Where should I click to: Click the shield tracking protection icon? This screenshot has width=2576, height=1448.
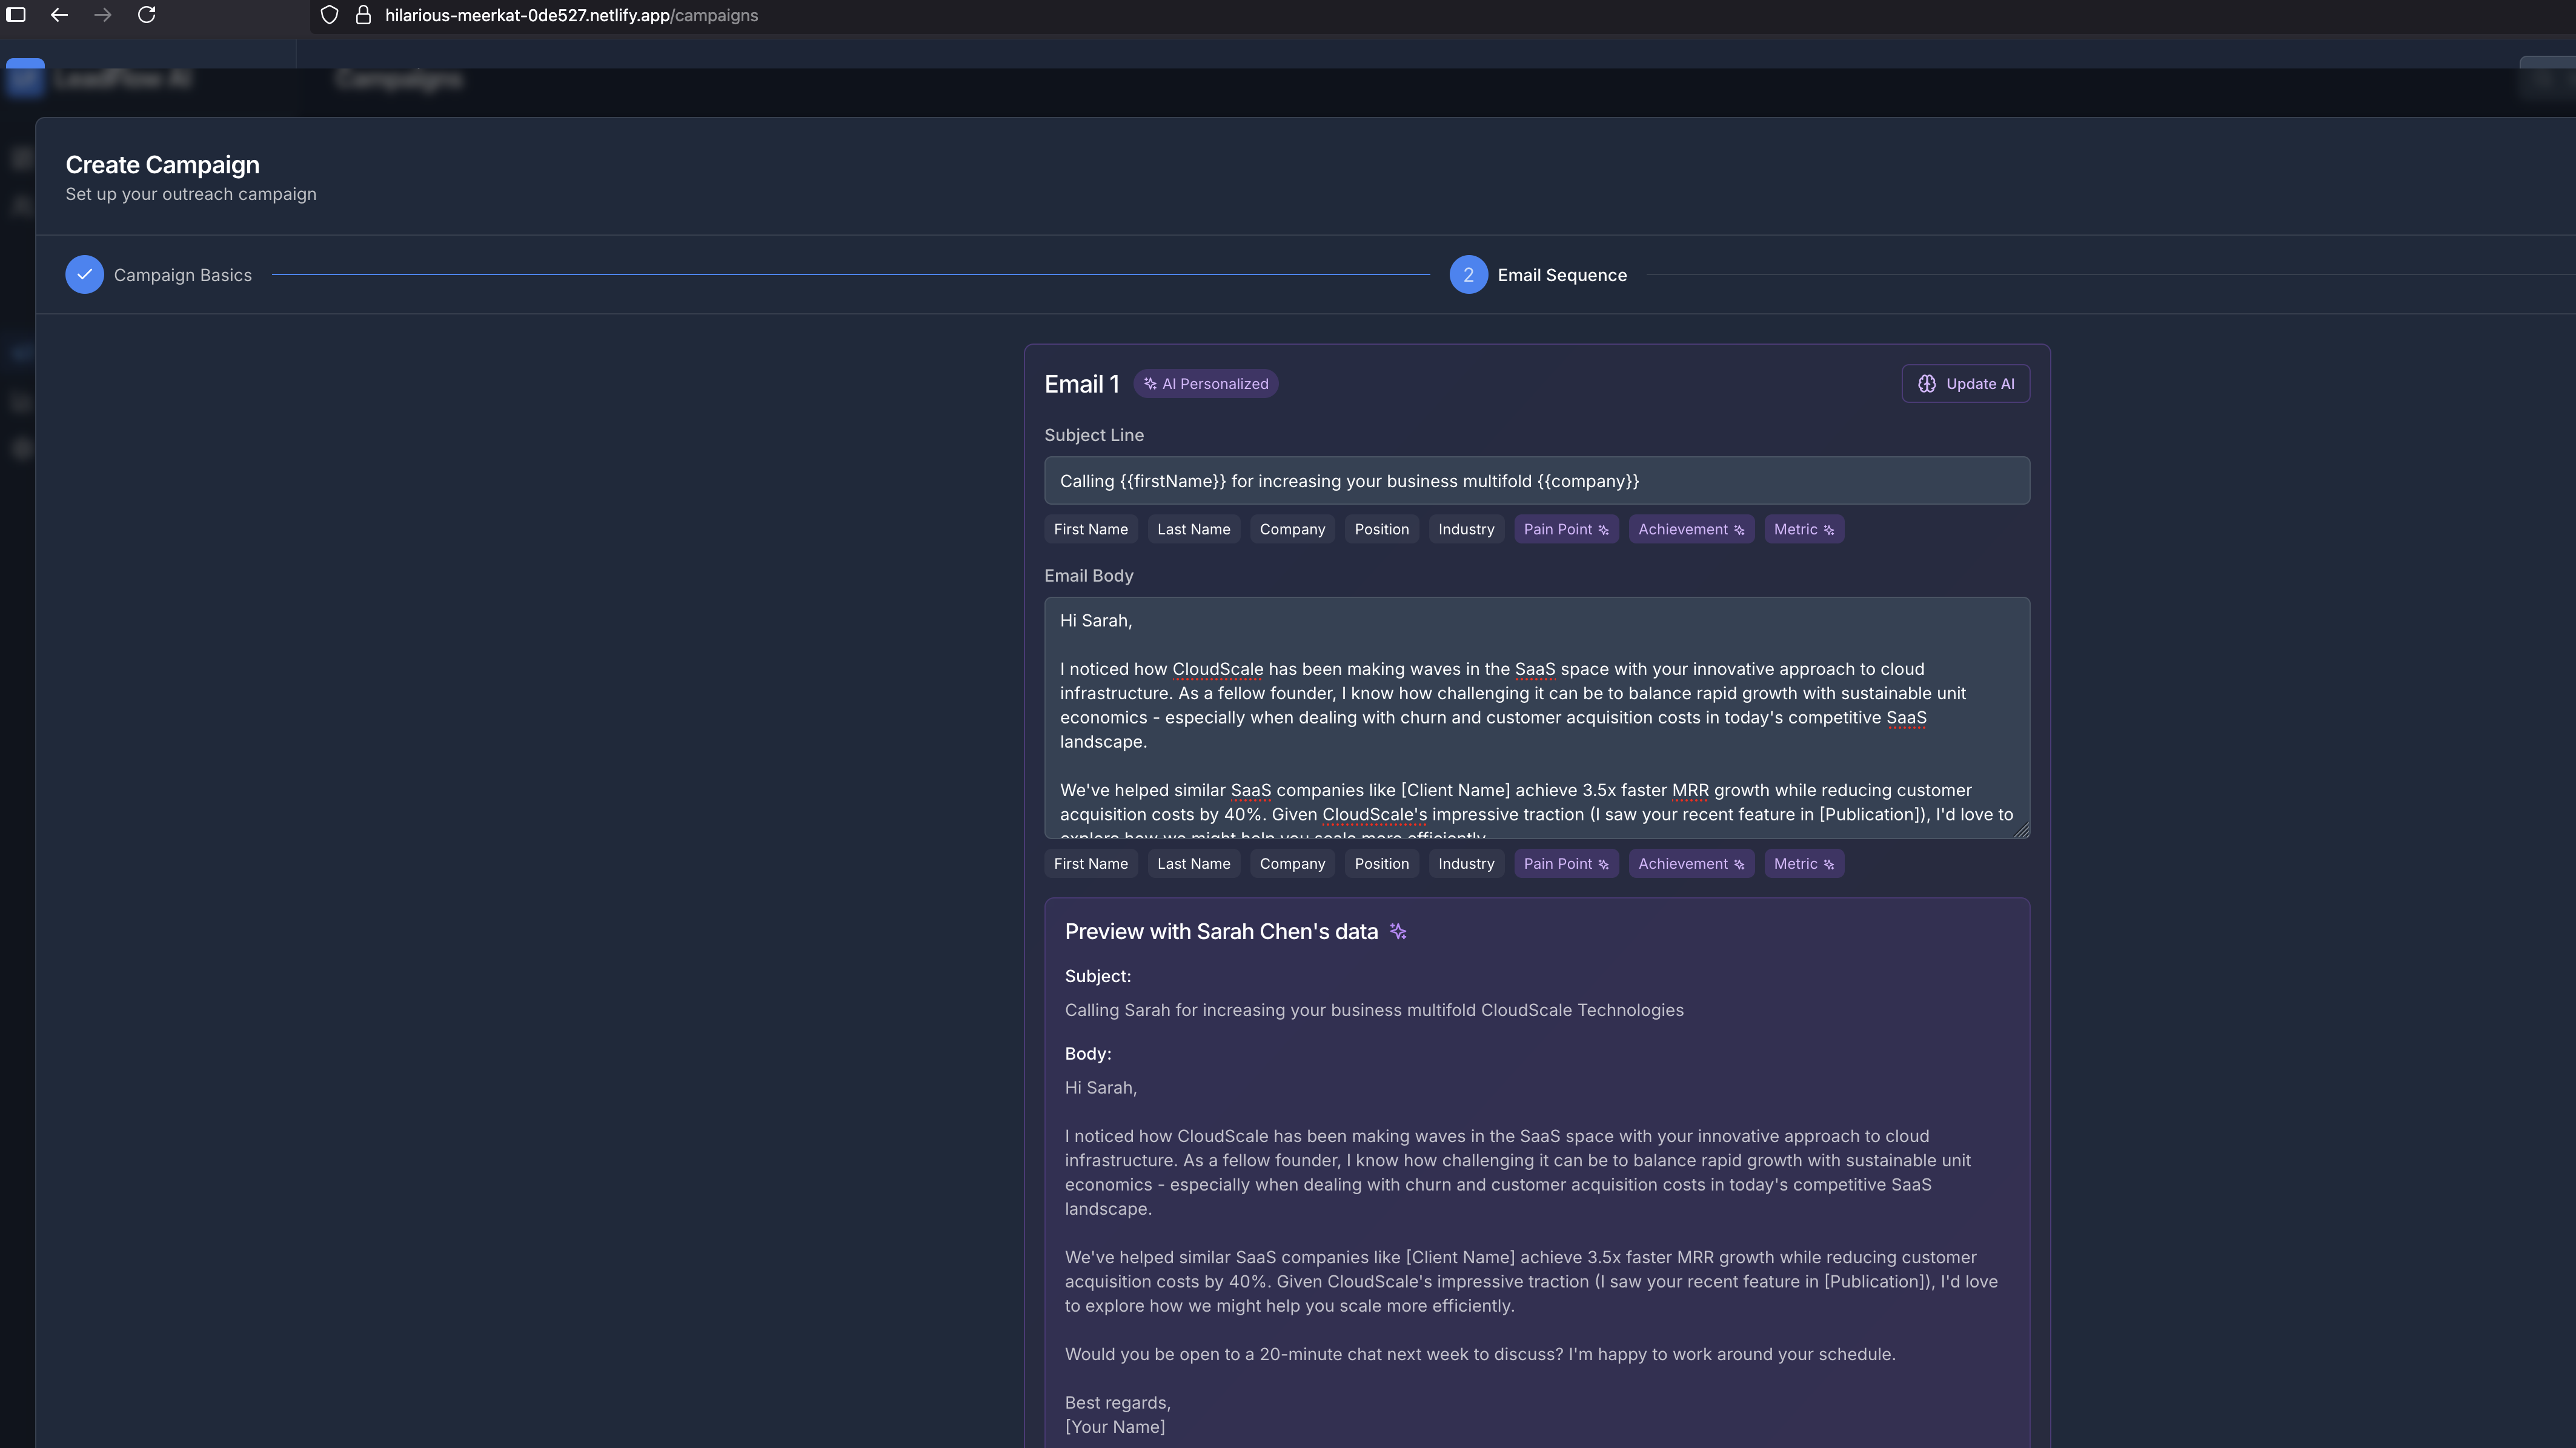tap(329, 15)
